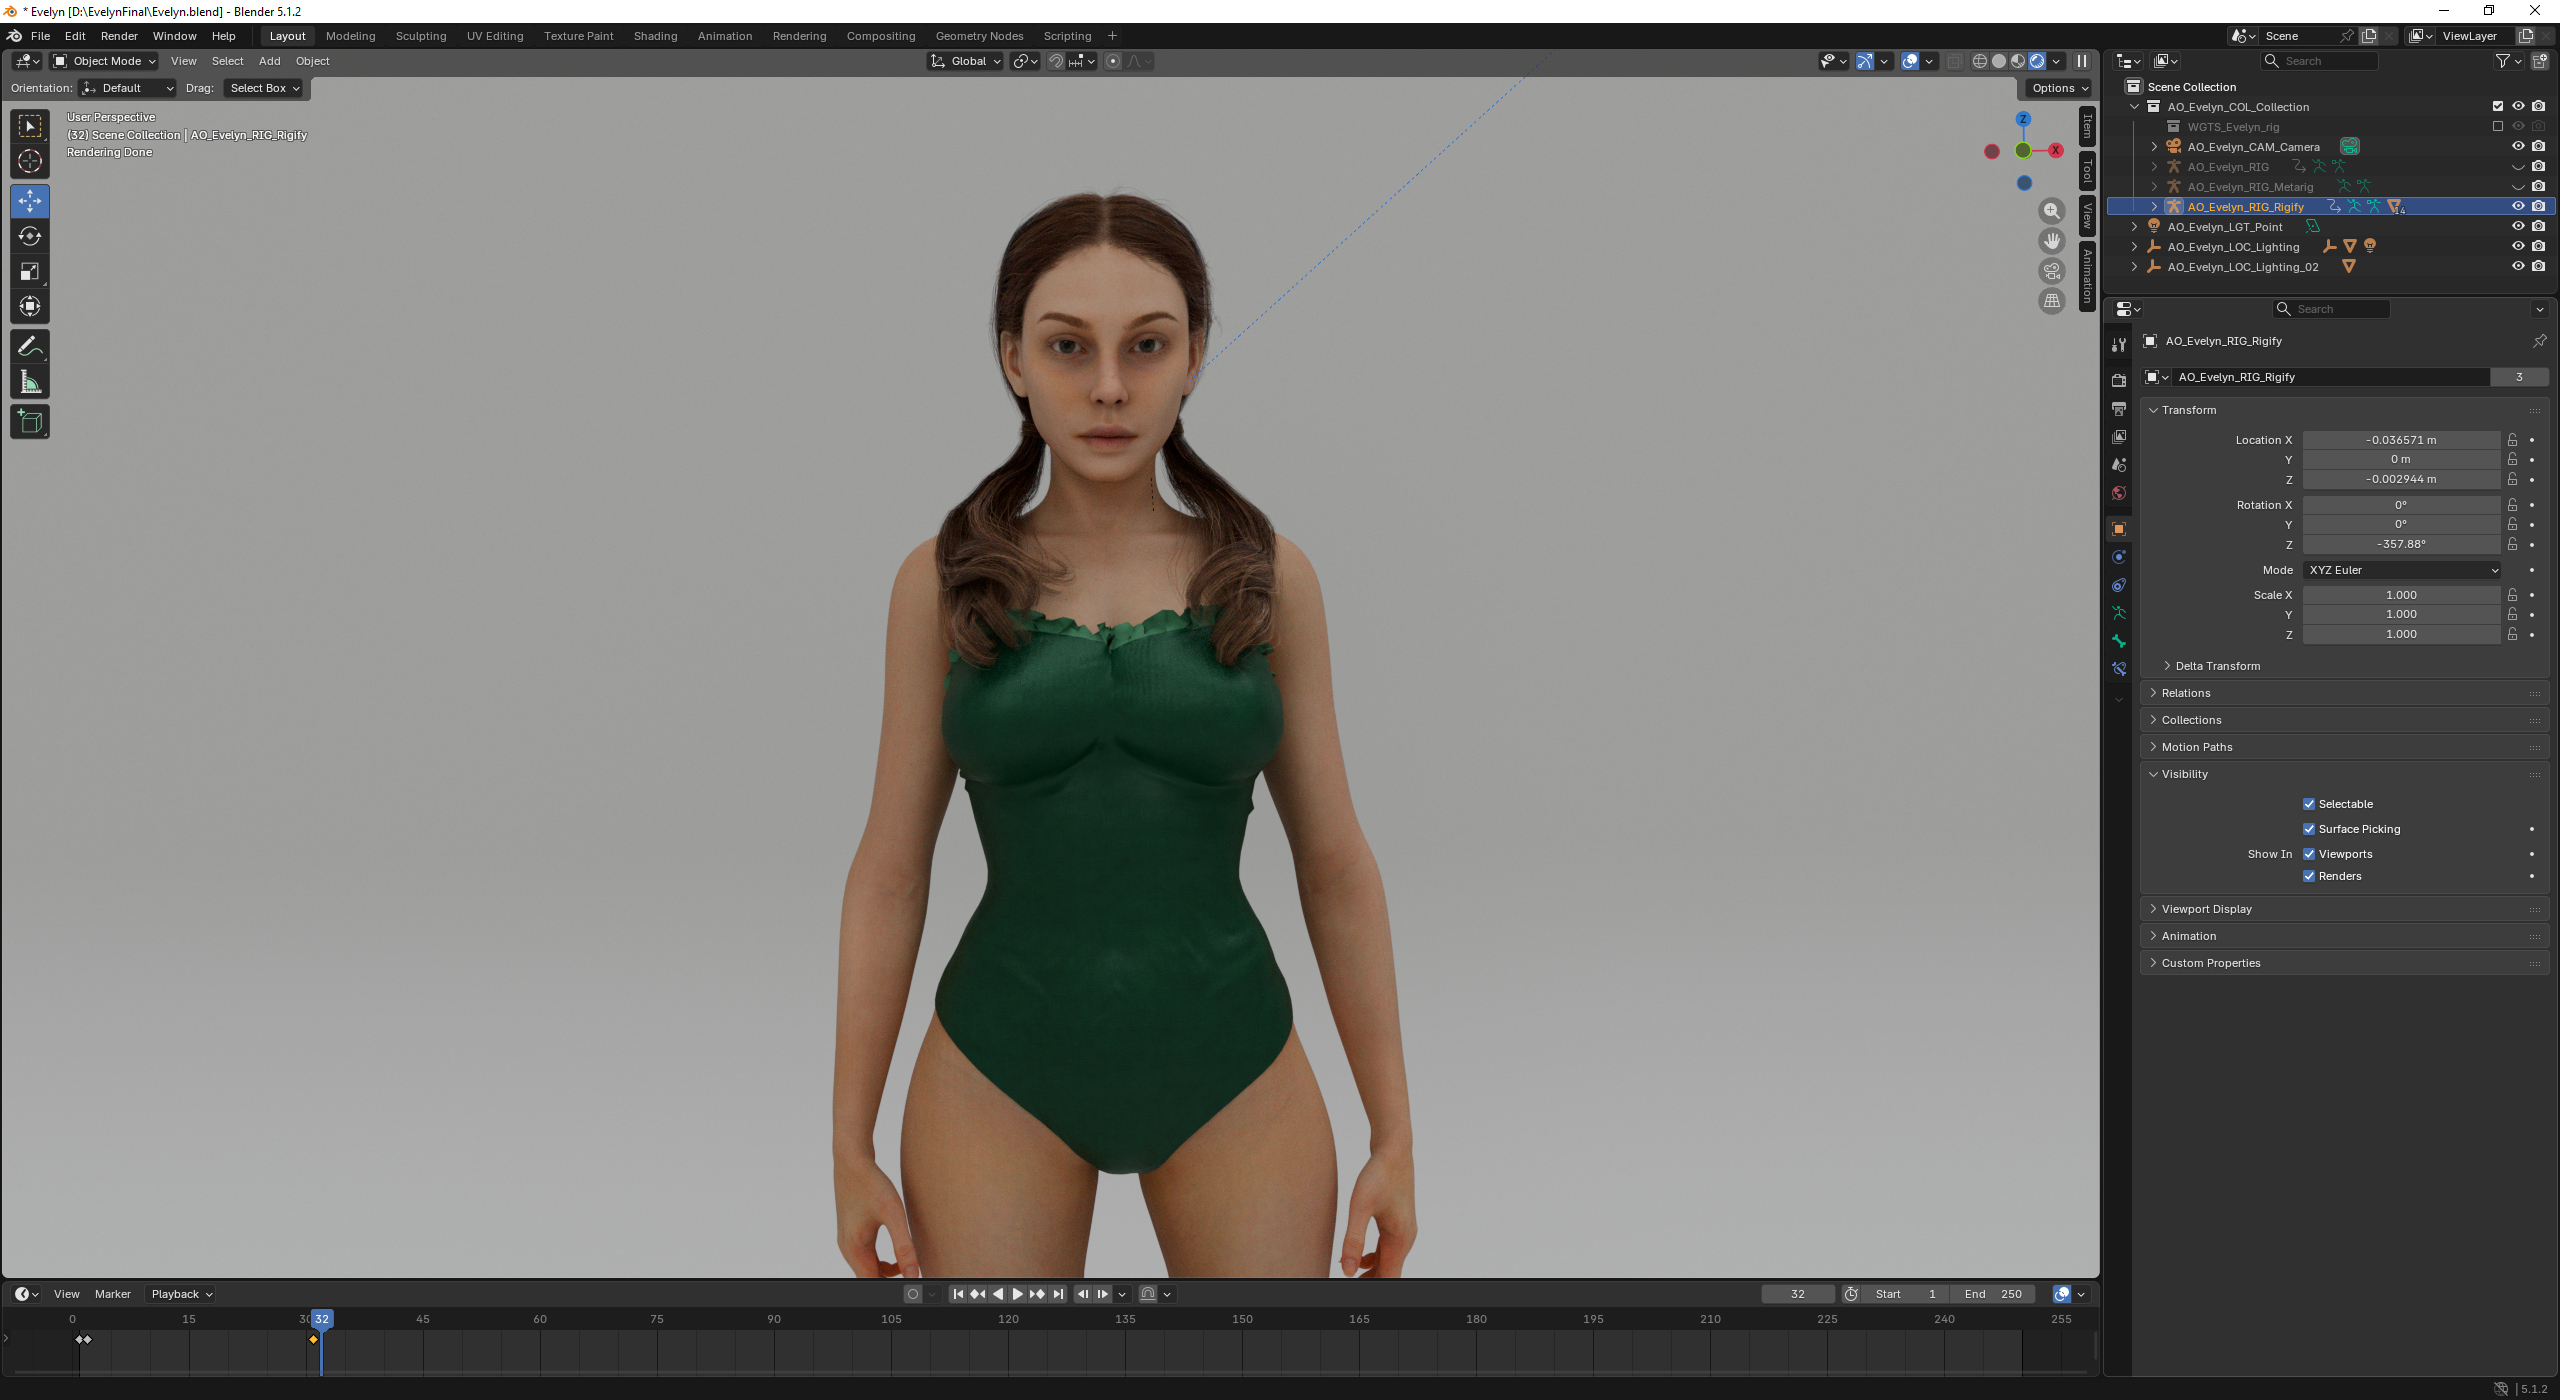Click the outliner Search field
The width and height of the screenshot is (2560, 1400).
coord(2320,61)
